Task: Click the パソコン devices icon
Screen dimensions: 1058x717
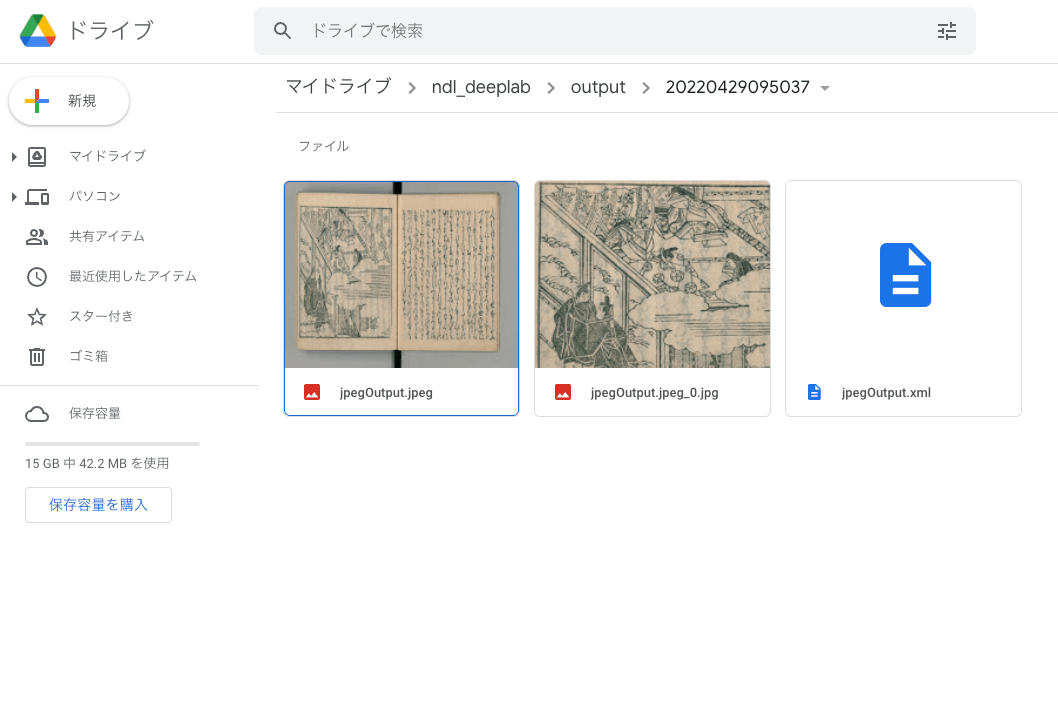Action: [37, 197]
